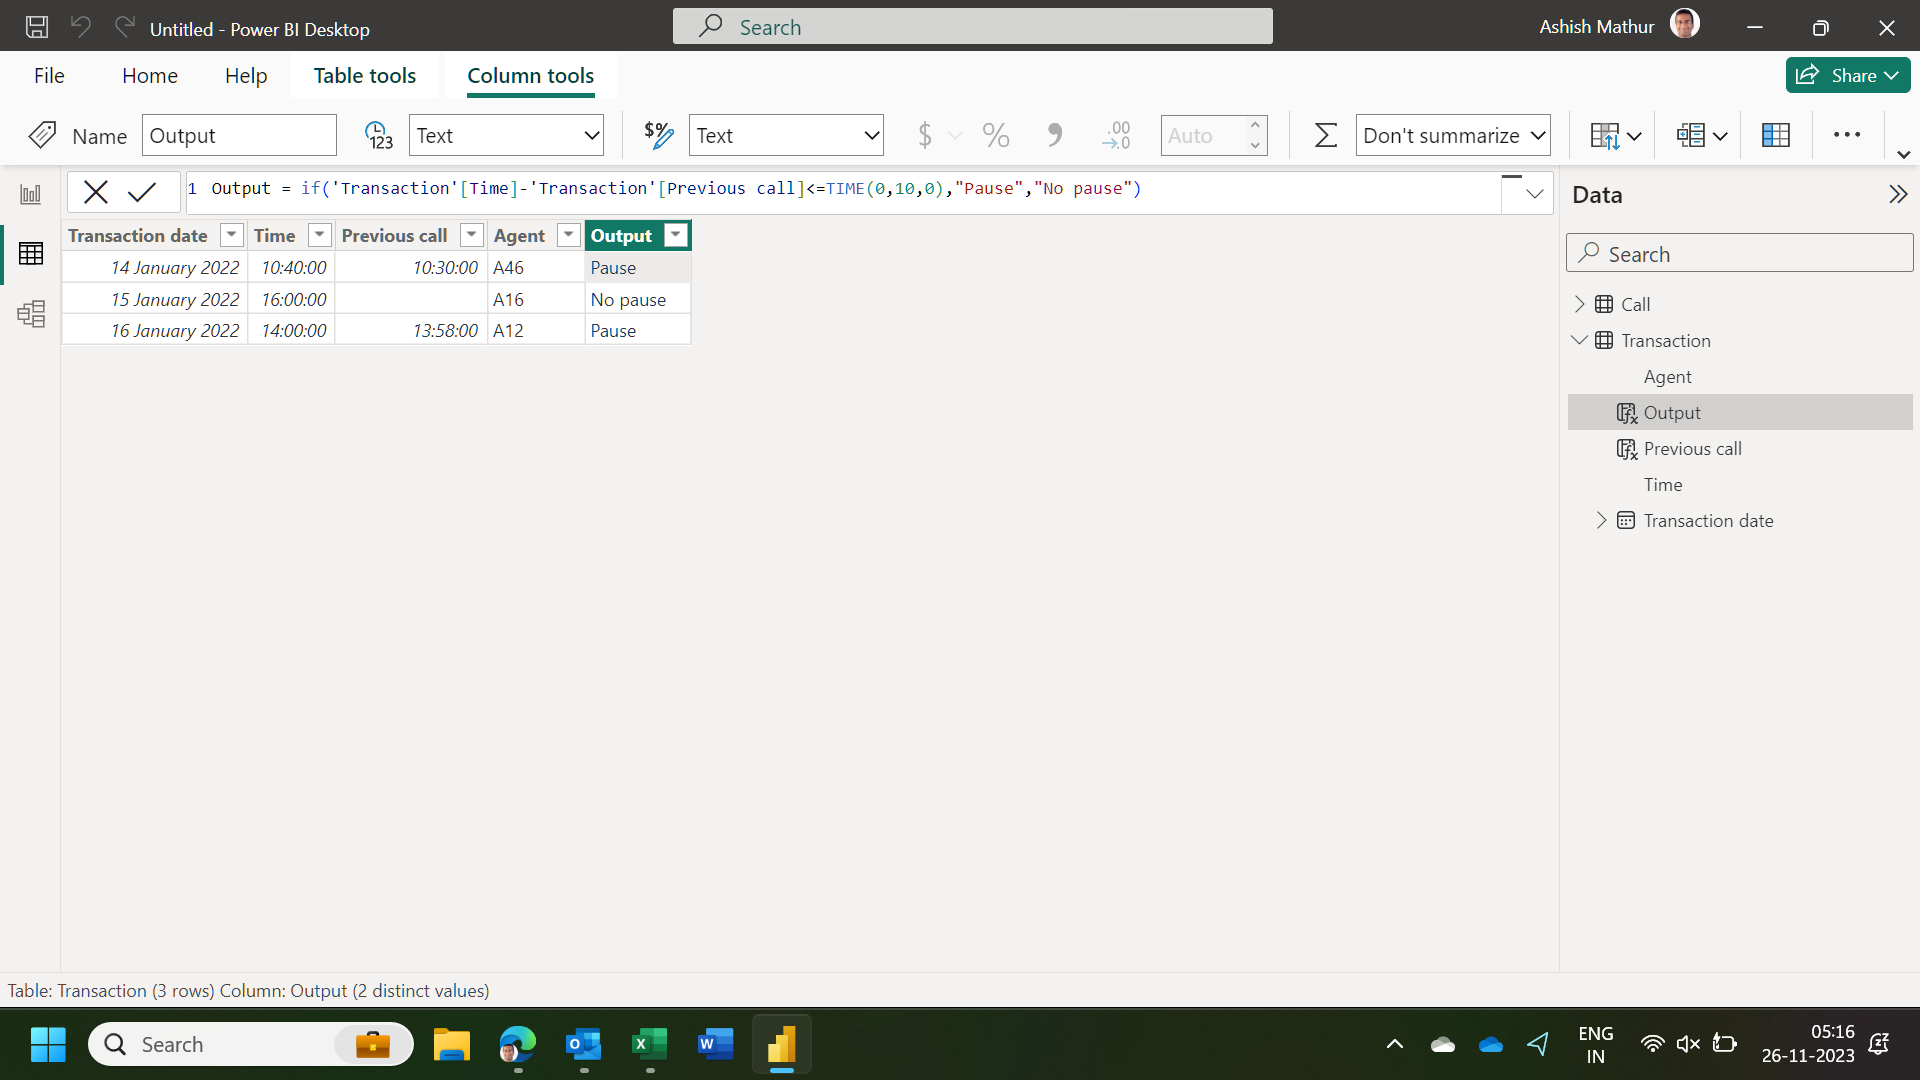Image resolution: width=1920 pixels, height=1080 pixels.
Task: Open the Help tab
Action: tap(246, 76)
